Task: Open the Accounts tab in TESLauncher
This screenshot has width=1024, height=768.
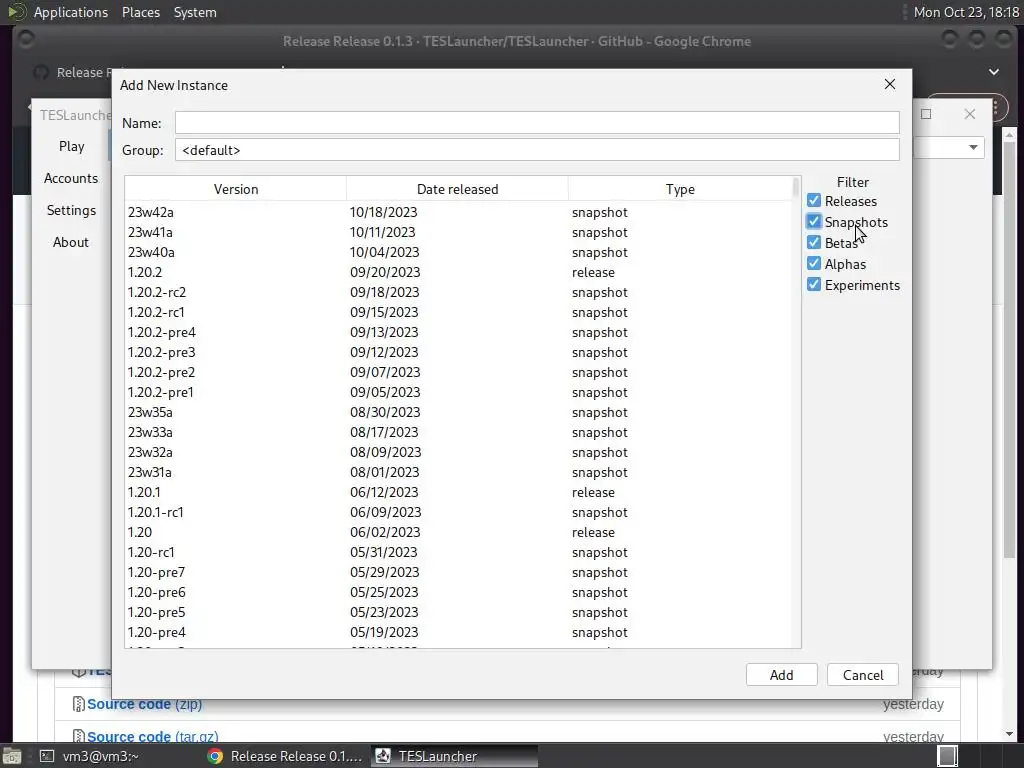Action: pyautogui.click(x=71, y=178)
